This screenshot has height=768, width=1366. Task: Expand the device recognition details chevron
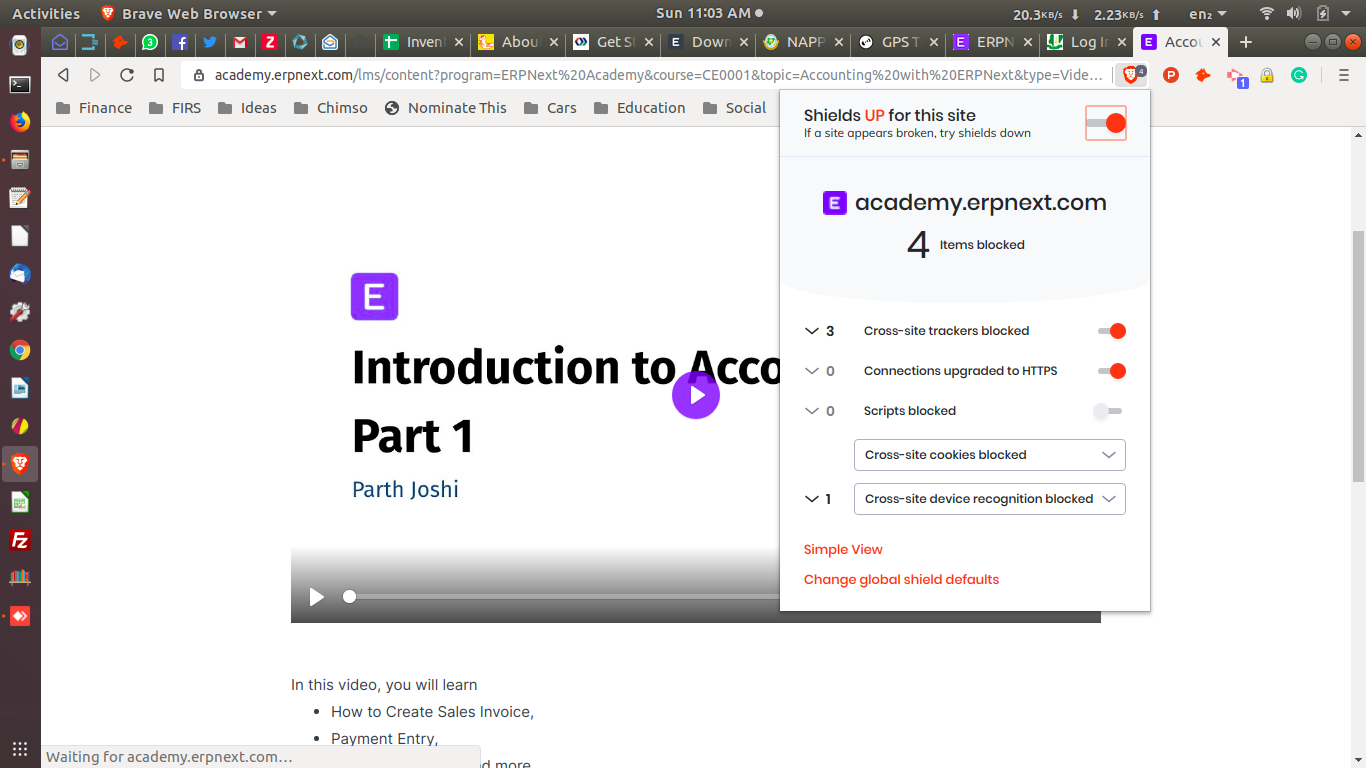[x=811, y=499]
